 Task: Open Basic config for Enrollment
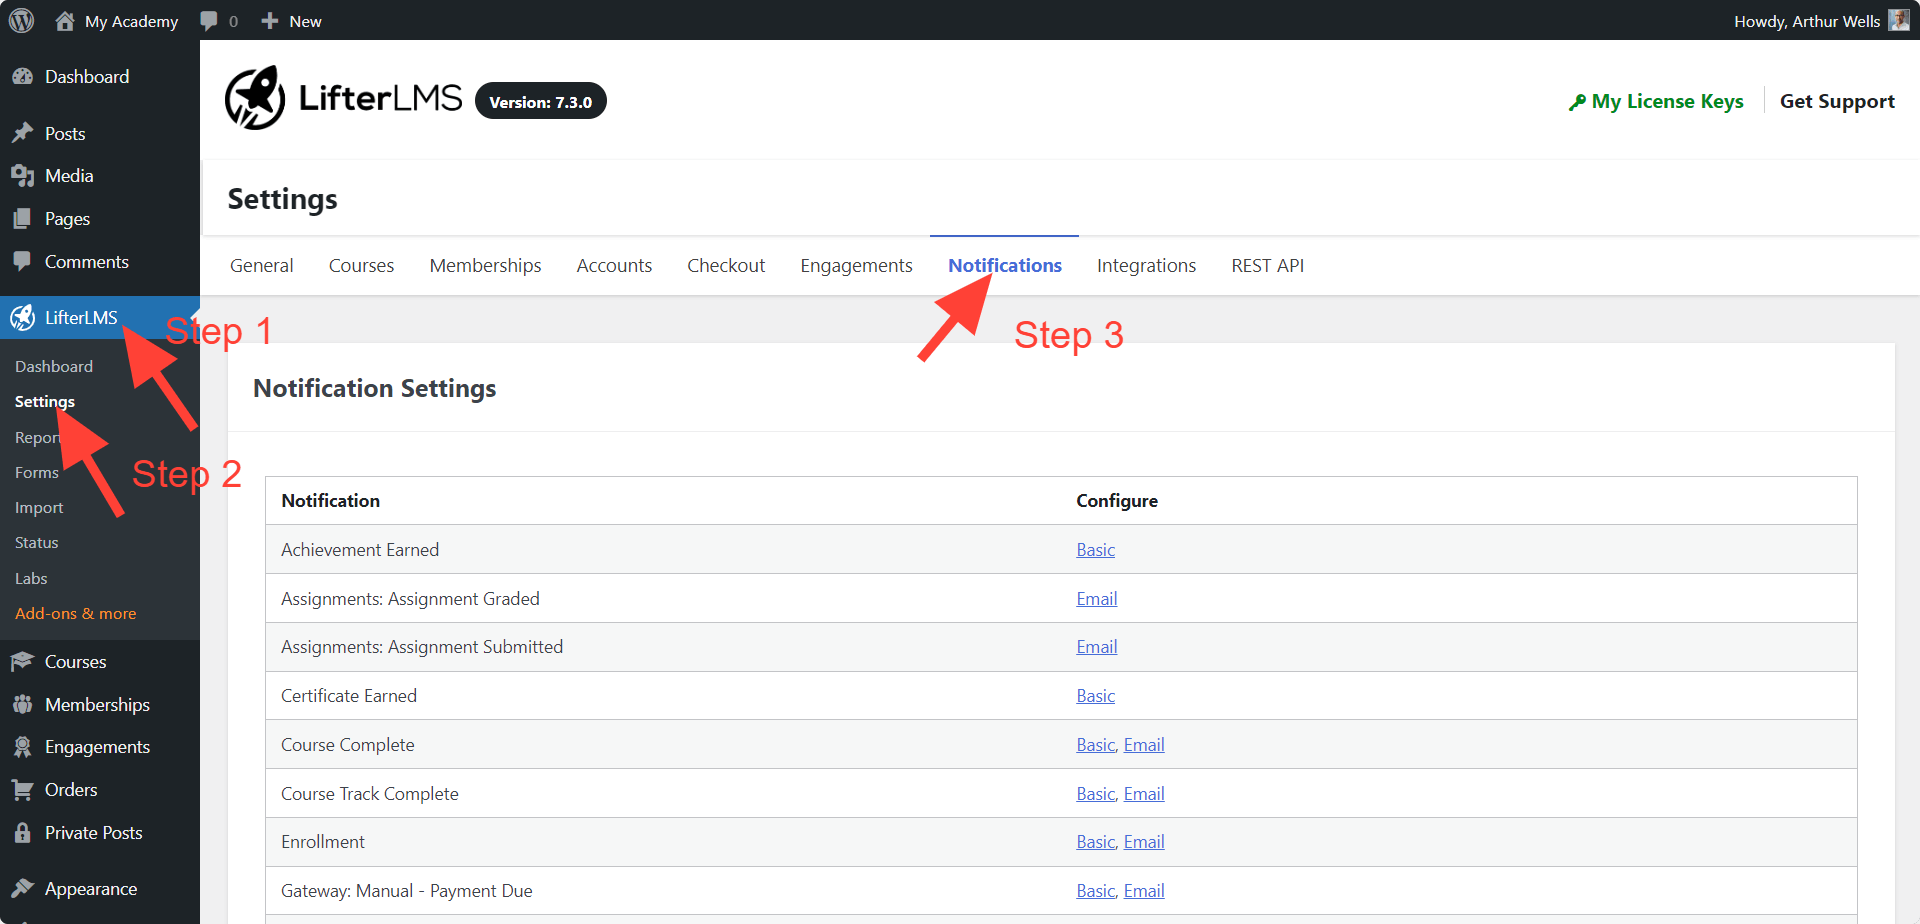pyautogui.click(x=1095, y=842)
